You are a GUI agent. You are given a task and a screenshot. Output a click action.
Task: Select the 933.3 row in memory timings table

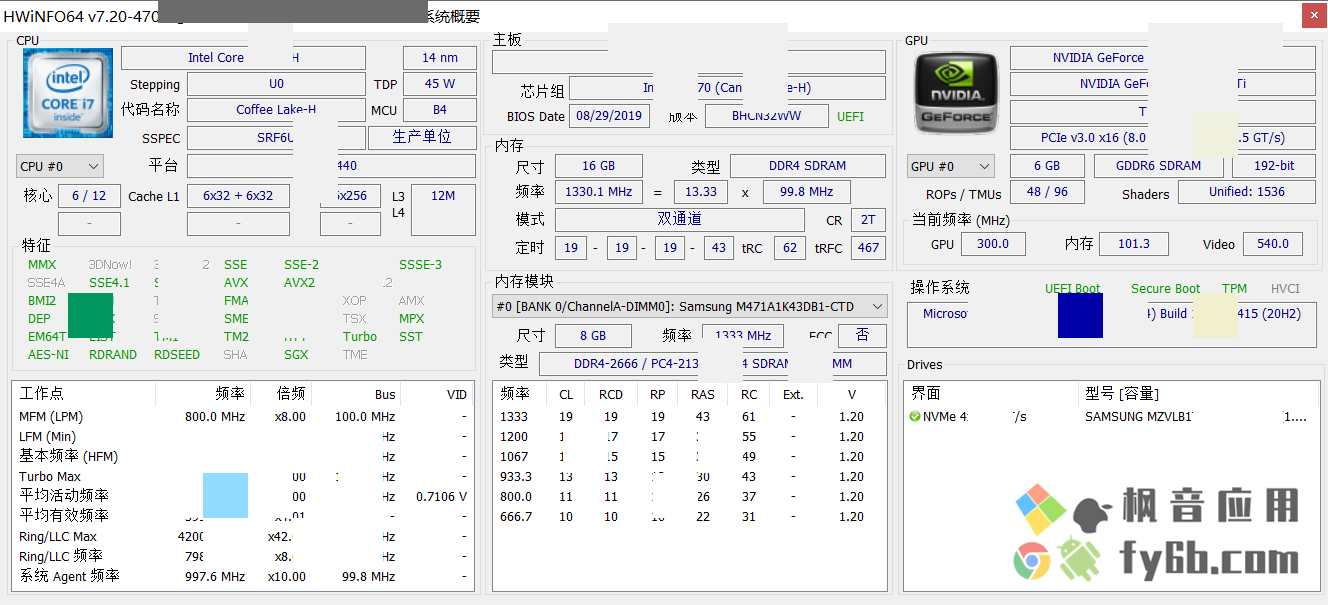[690, 477]
